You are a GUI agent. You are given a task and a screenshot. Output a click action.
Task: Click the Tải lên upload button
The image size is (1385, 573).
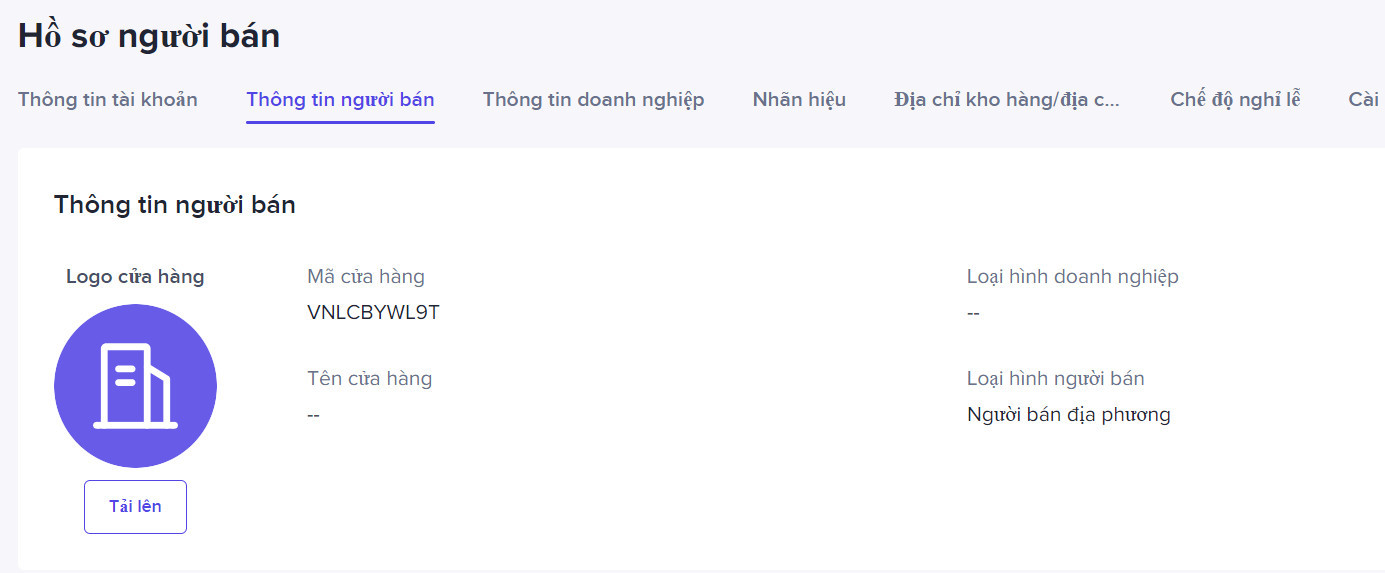(x=135, y=506)
